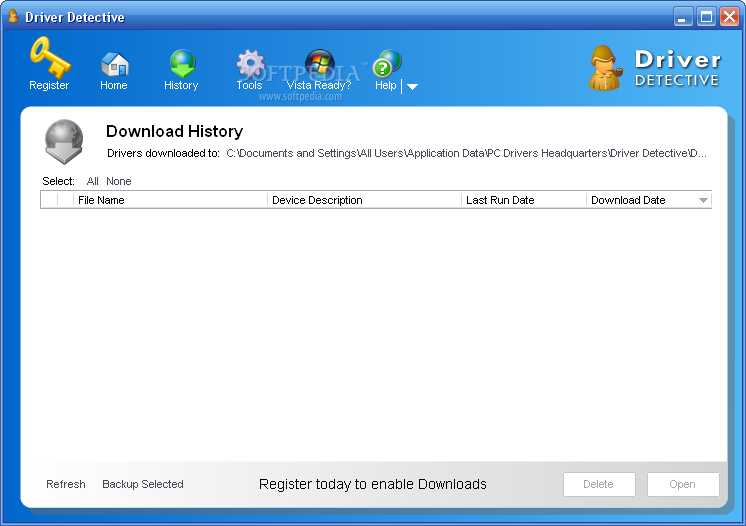Sort by Device Description column header
This screenshot has height=526, width=746.
pyautogui.click(x=364, y=200)
